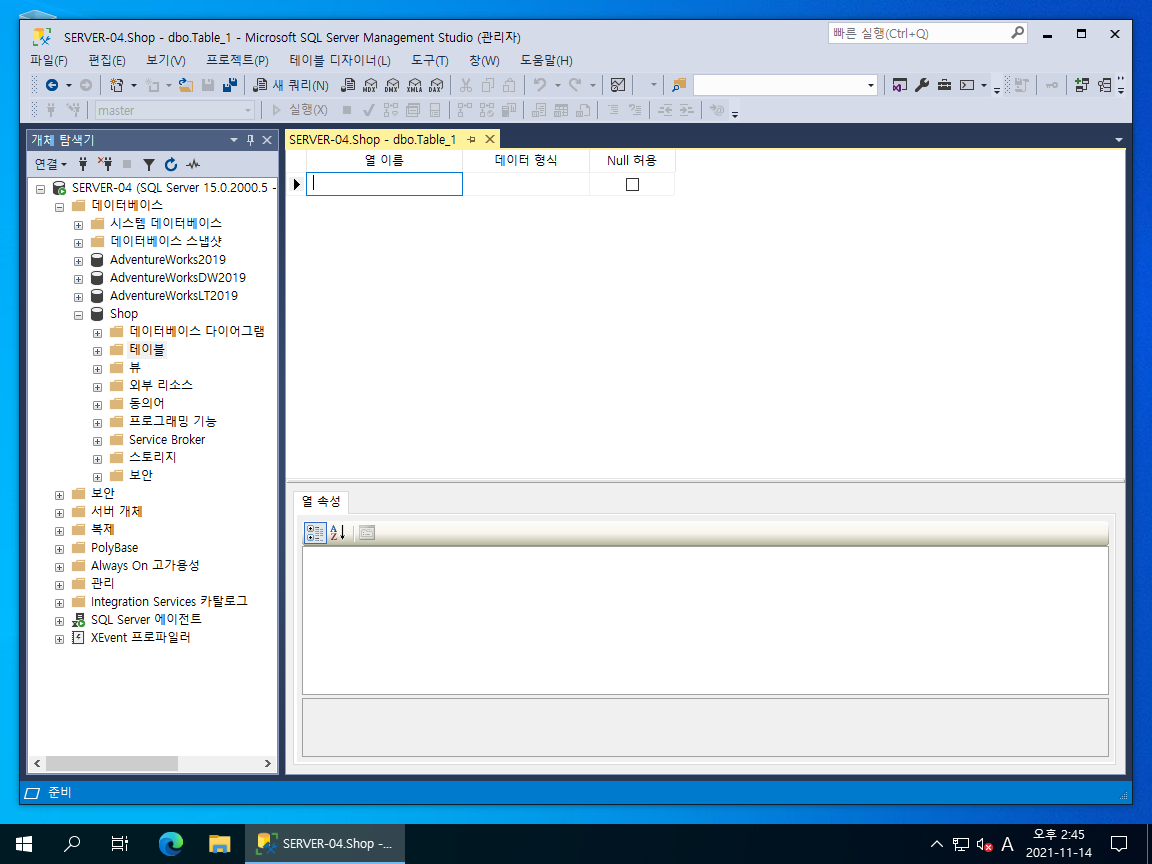Image resolution: width=1152 pixels, height=864 pixels.
Task: Click the navigate backward arrow icon
Action: (52, 85)
